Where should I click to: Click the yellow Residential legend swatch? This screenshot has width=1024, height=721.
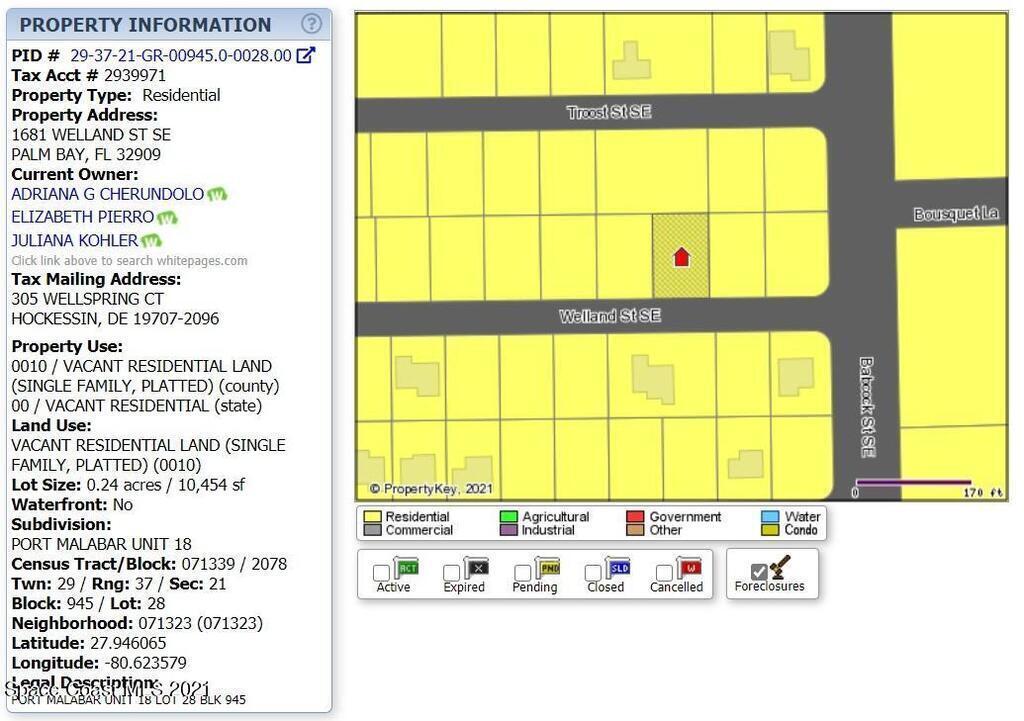click(x=372, y=517)
